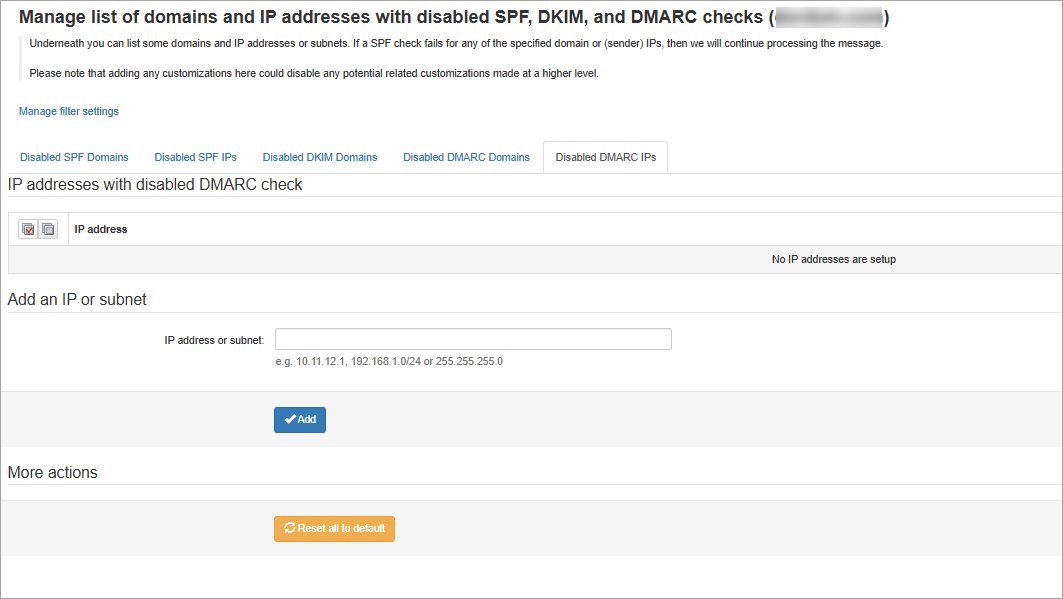The height and width of the screenshot is (599, 1063).
Task: Select the Disabled DMARC Domains tab
Action: coord(466,157)
